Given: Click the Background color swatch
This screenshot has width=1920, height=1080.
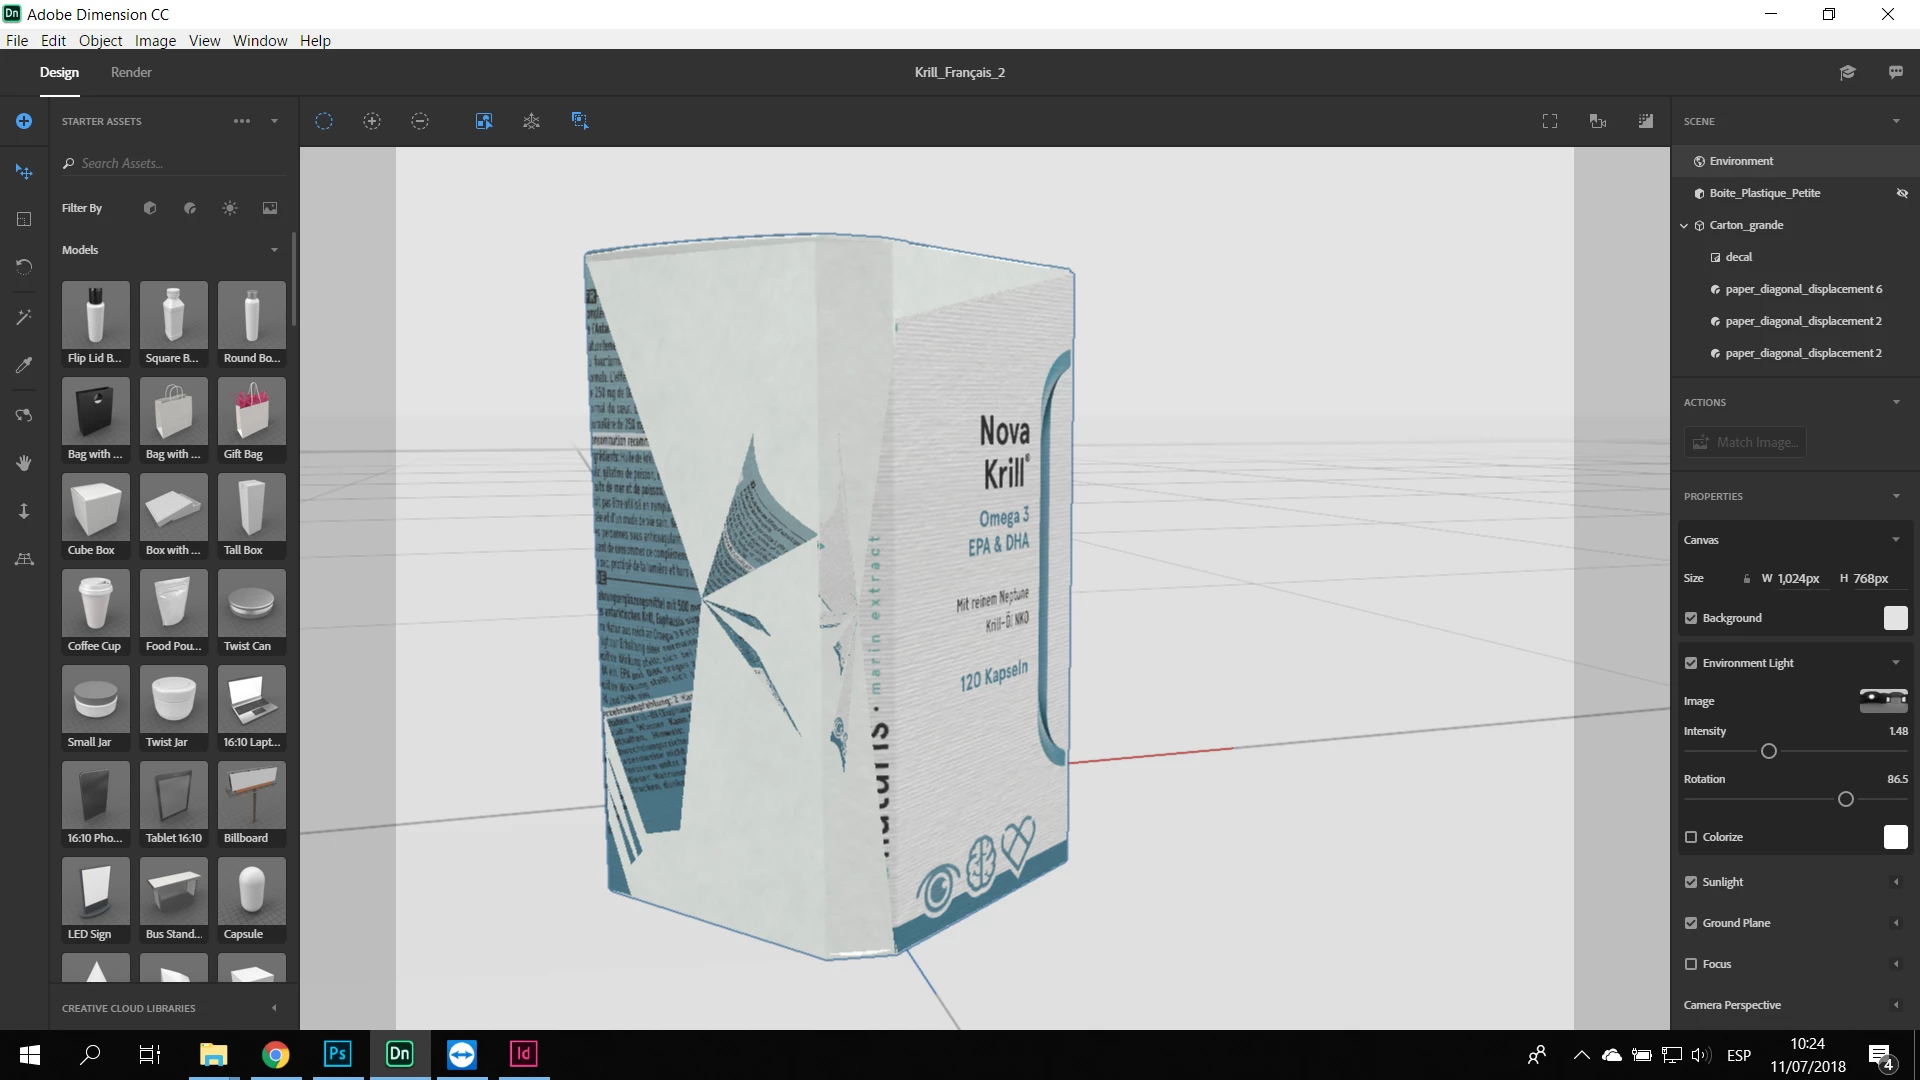Looking at the screenshot, I should tap(1895, 618).
